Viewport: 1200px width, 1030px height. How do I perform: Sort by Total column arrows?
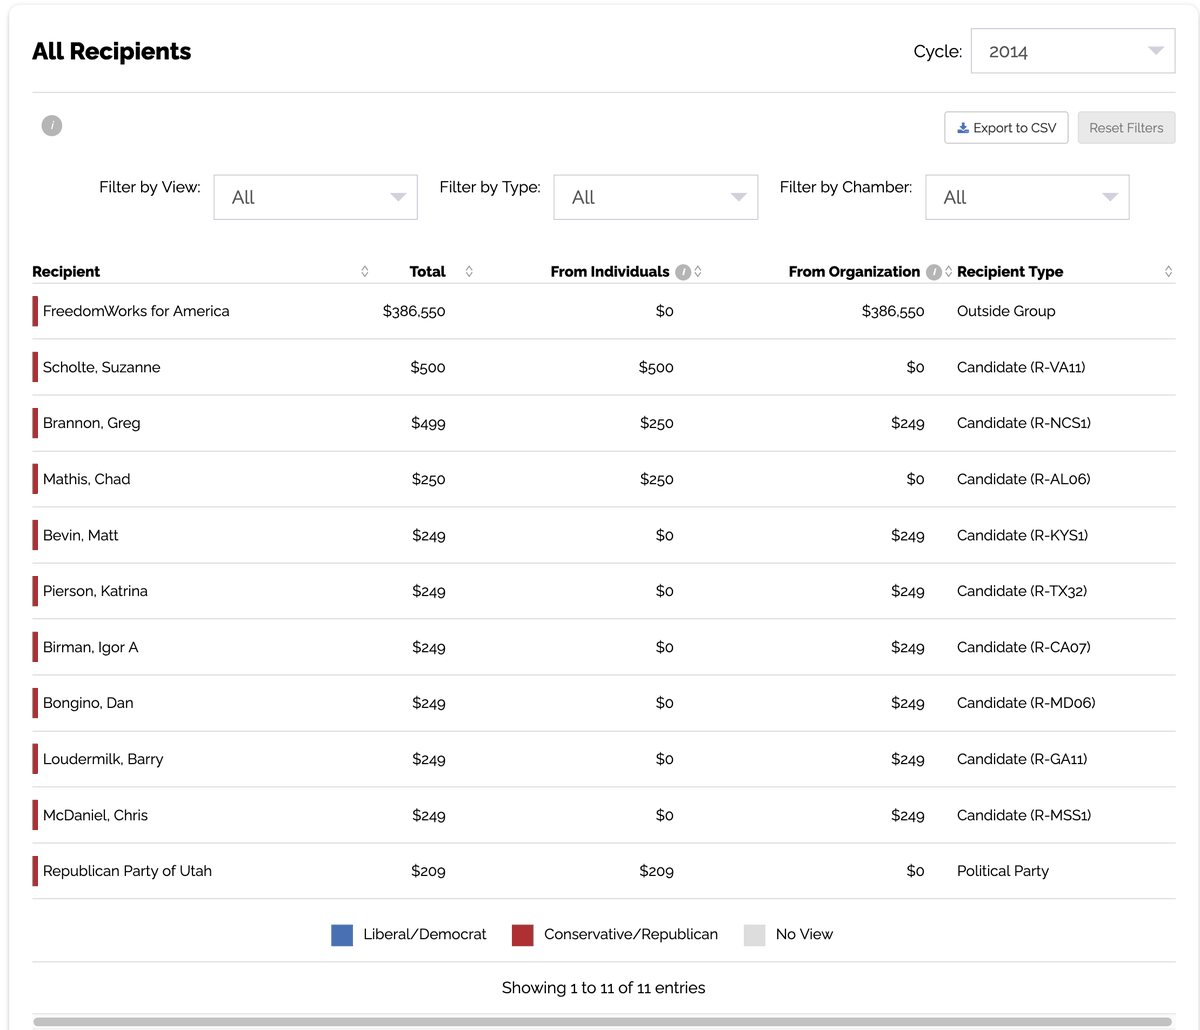click(469, 272)
